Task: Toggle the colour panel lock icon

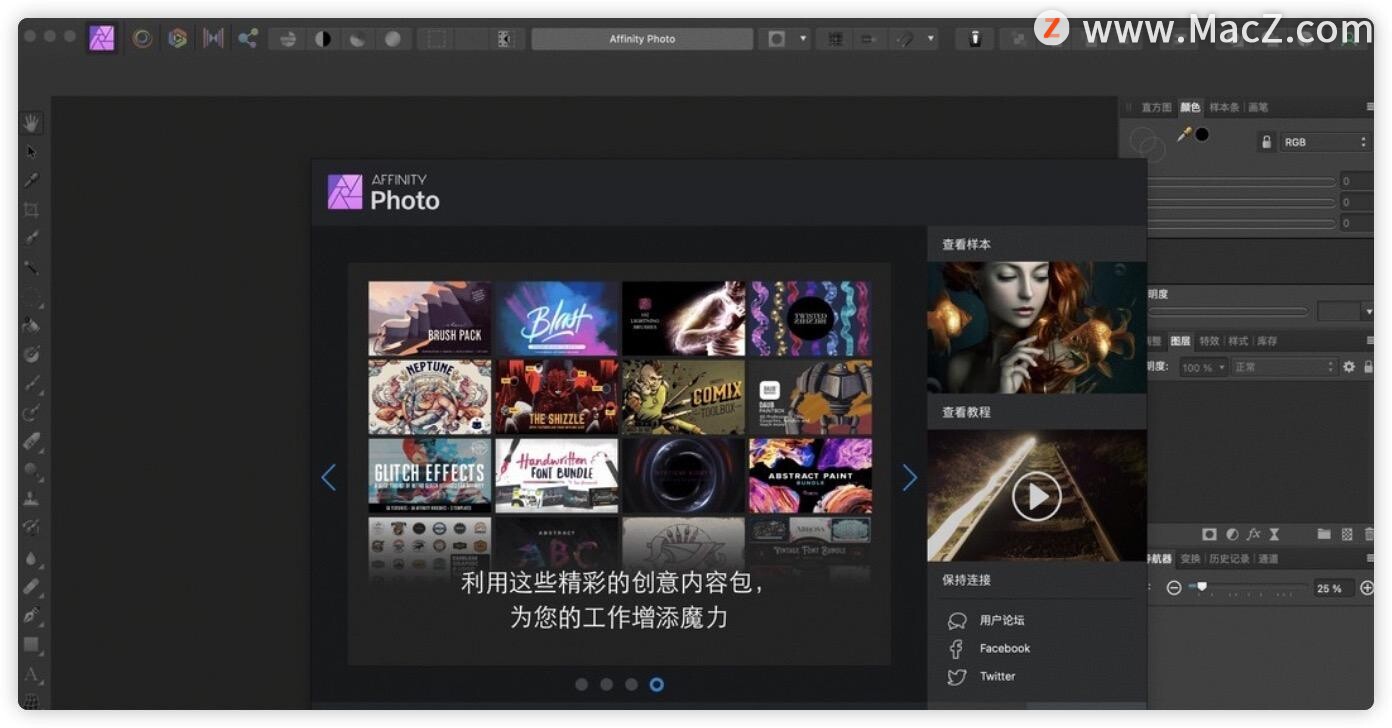Action: point(1266,142)
